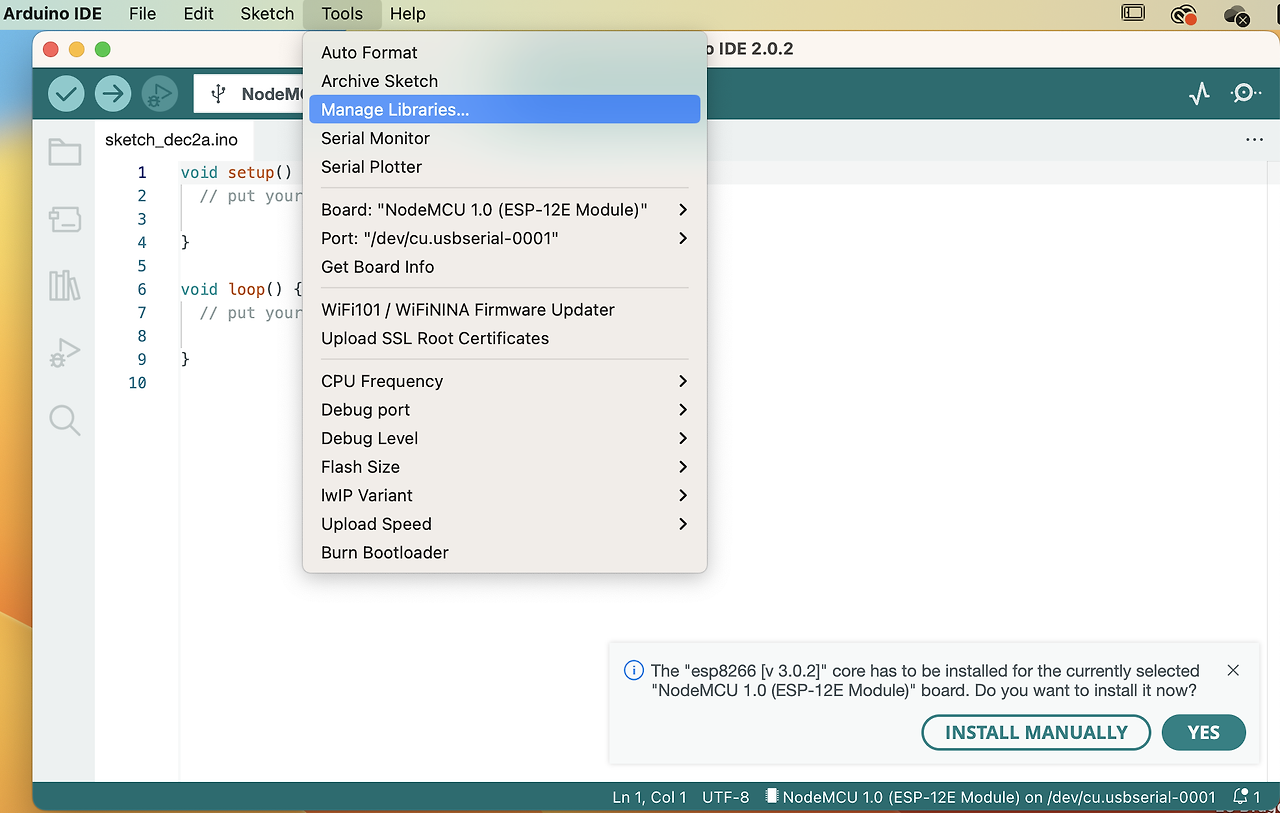
Task: Click the void loop() code line
Action: point(241,289)
